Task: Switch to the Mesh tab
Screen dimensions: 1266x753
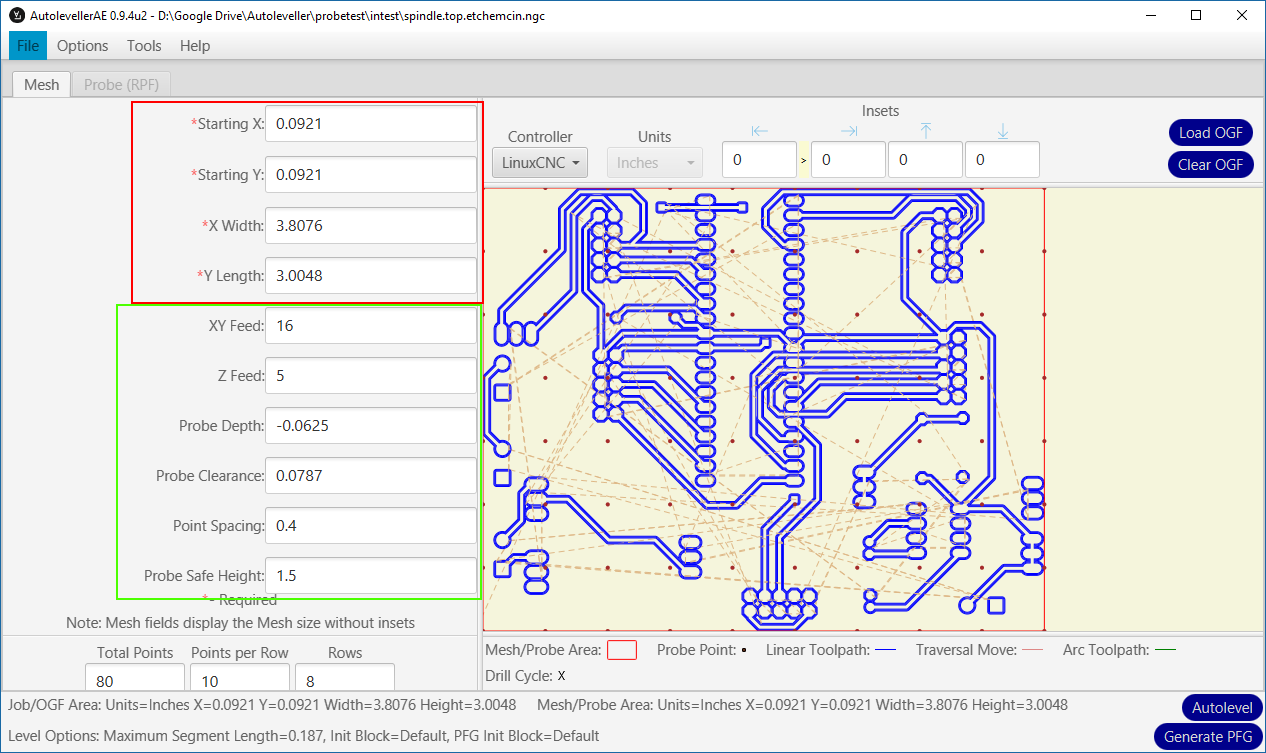Action: [x=42, y=85]
